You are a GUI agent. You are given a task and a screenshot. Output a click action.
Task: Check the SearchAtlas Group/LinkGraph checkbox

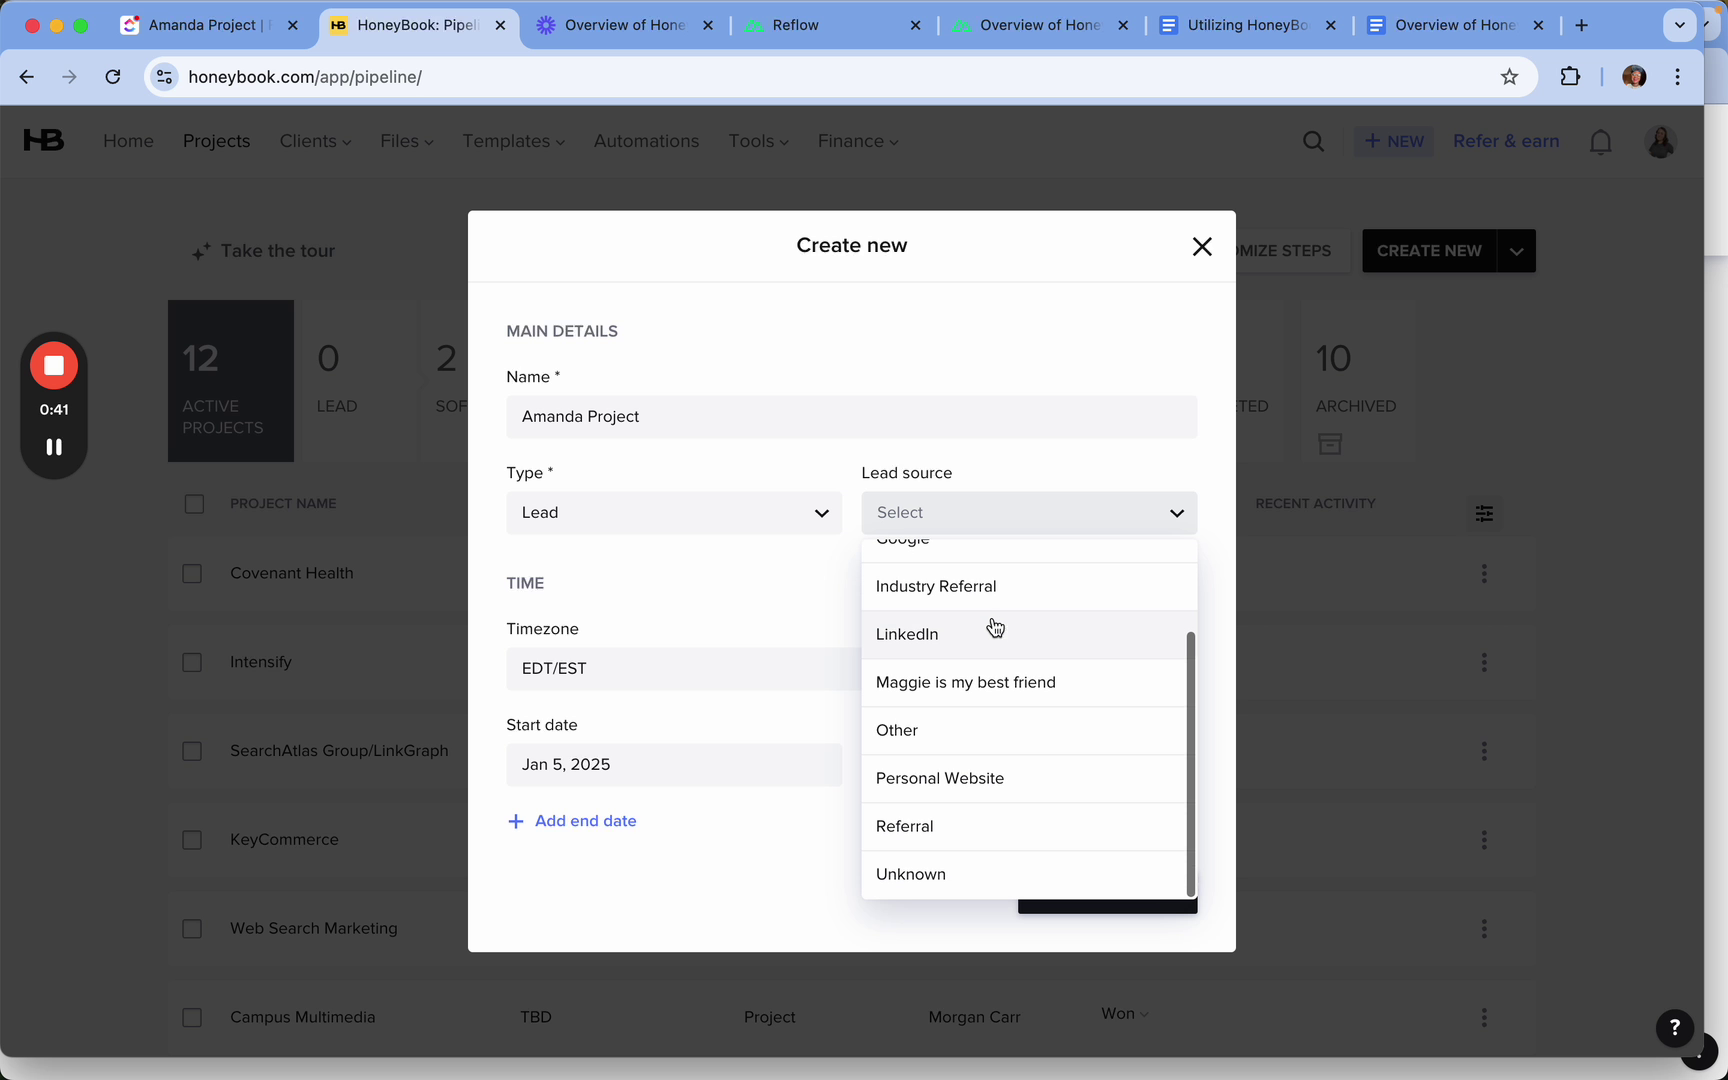192,751
